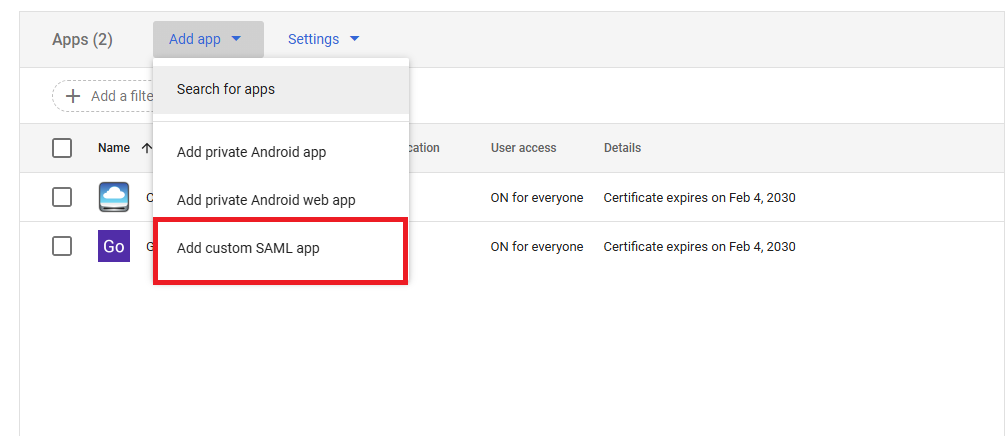Click ON for everyone in Go app row
This screenshot has width=1006, height=436.
coord(537,247)
